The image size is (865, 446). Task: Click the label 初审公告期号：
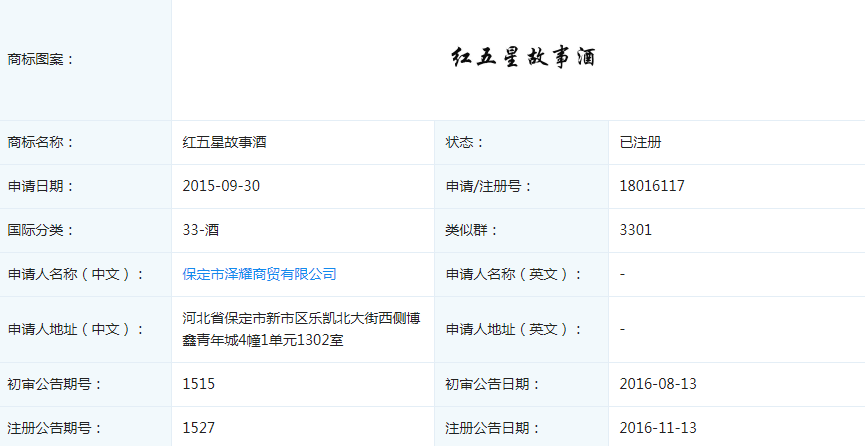[x=55, y=384]
